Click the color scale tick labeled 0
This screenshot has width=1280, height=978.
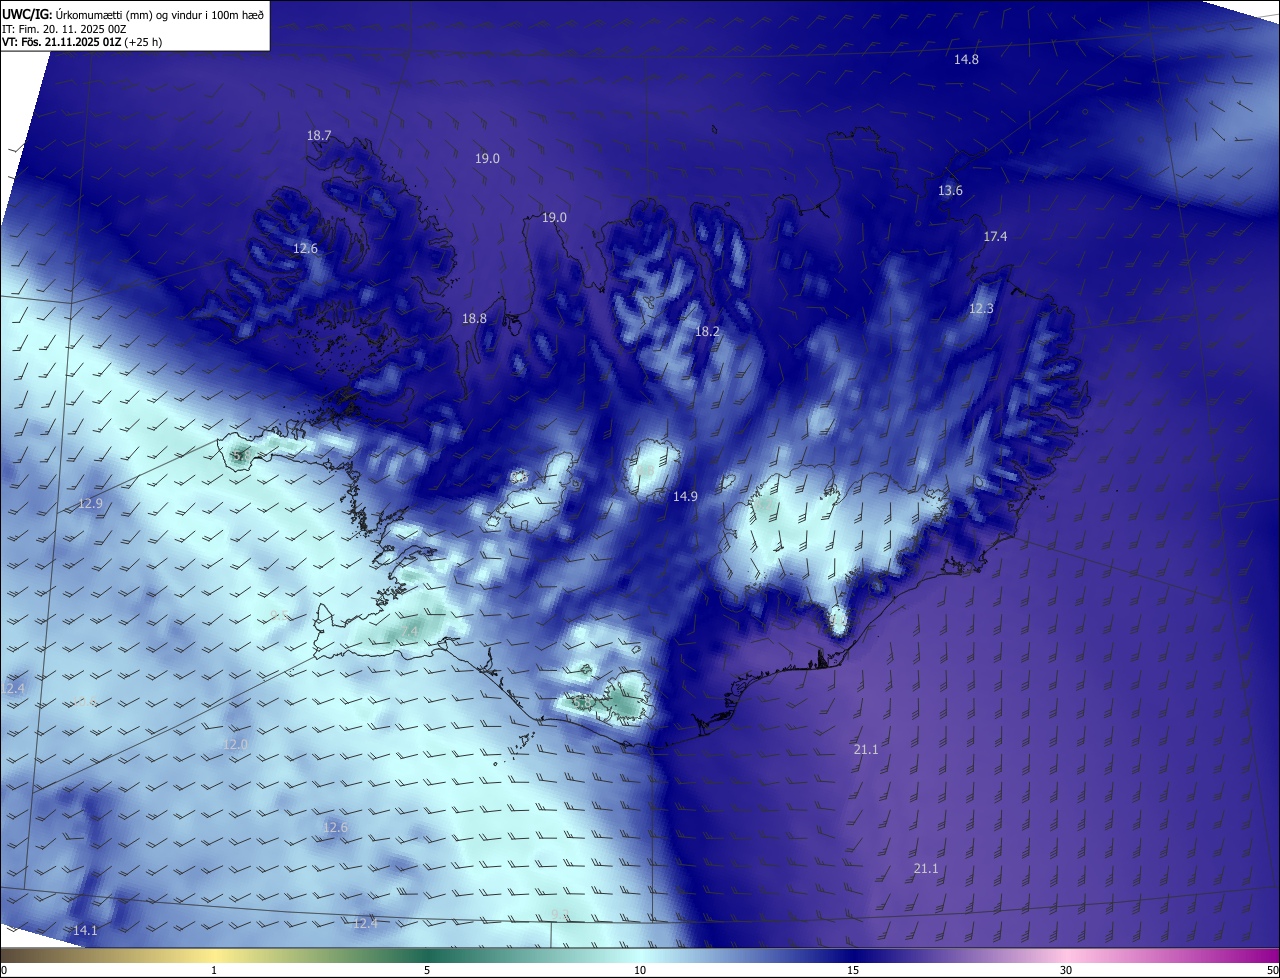[4, 970]
